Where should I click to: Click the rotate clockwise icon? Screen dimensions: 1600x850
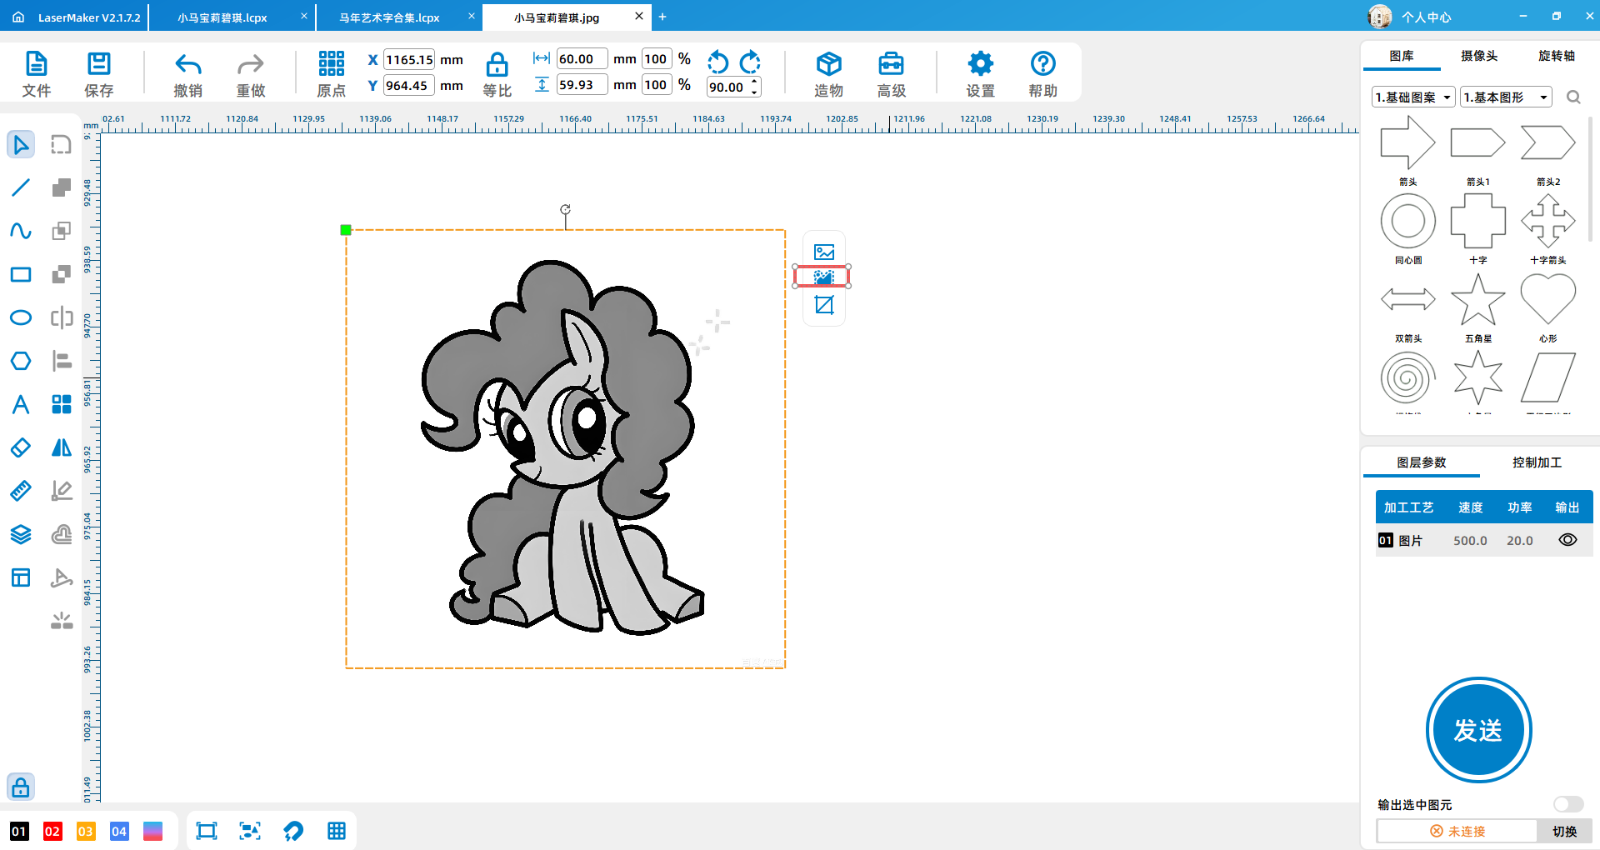click(751, 62)
